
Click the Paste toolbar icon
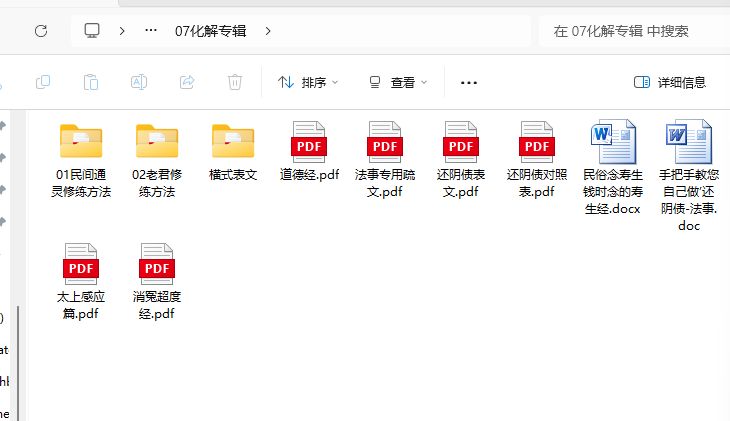(91, 82)
